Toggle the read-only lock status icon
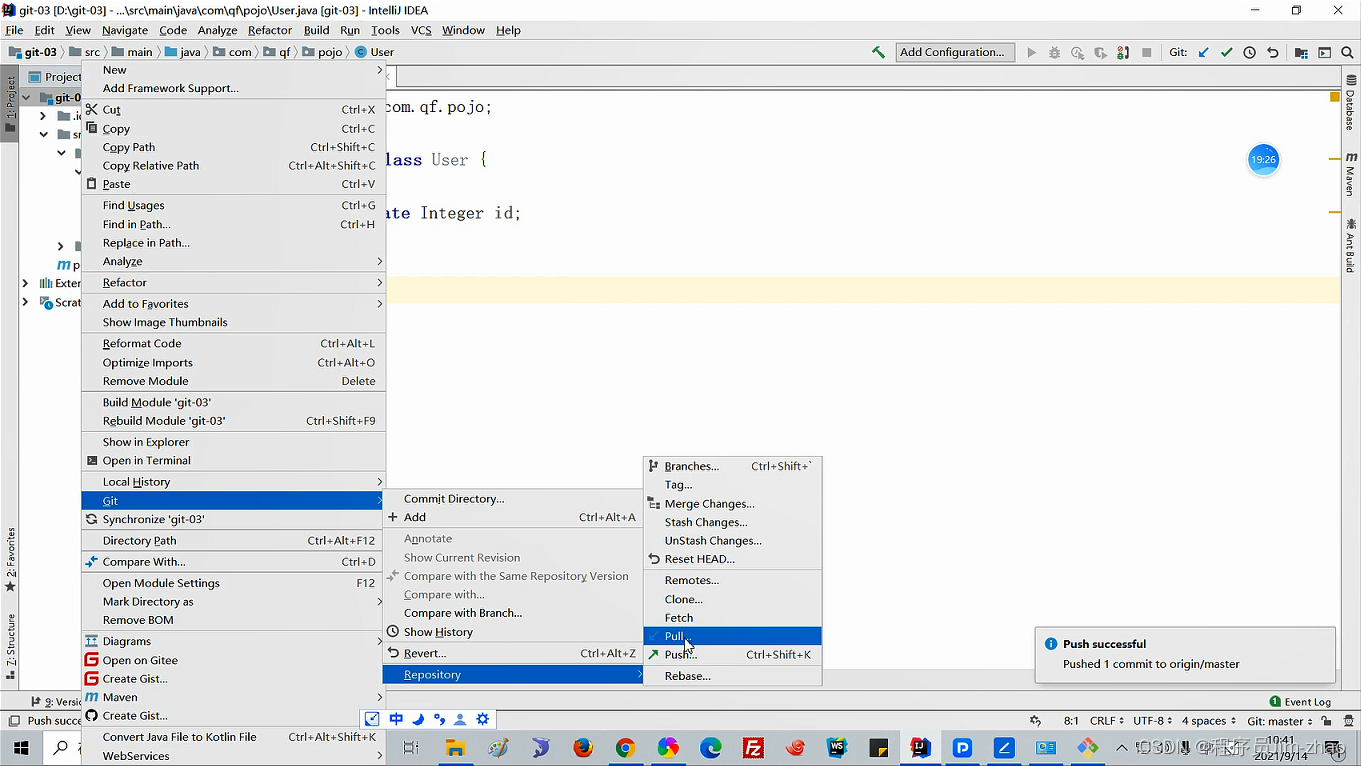Viewport: 1361px width, 766px height. [1326, 721]
